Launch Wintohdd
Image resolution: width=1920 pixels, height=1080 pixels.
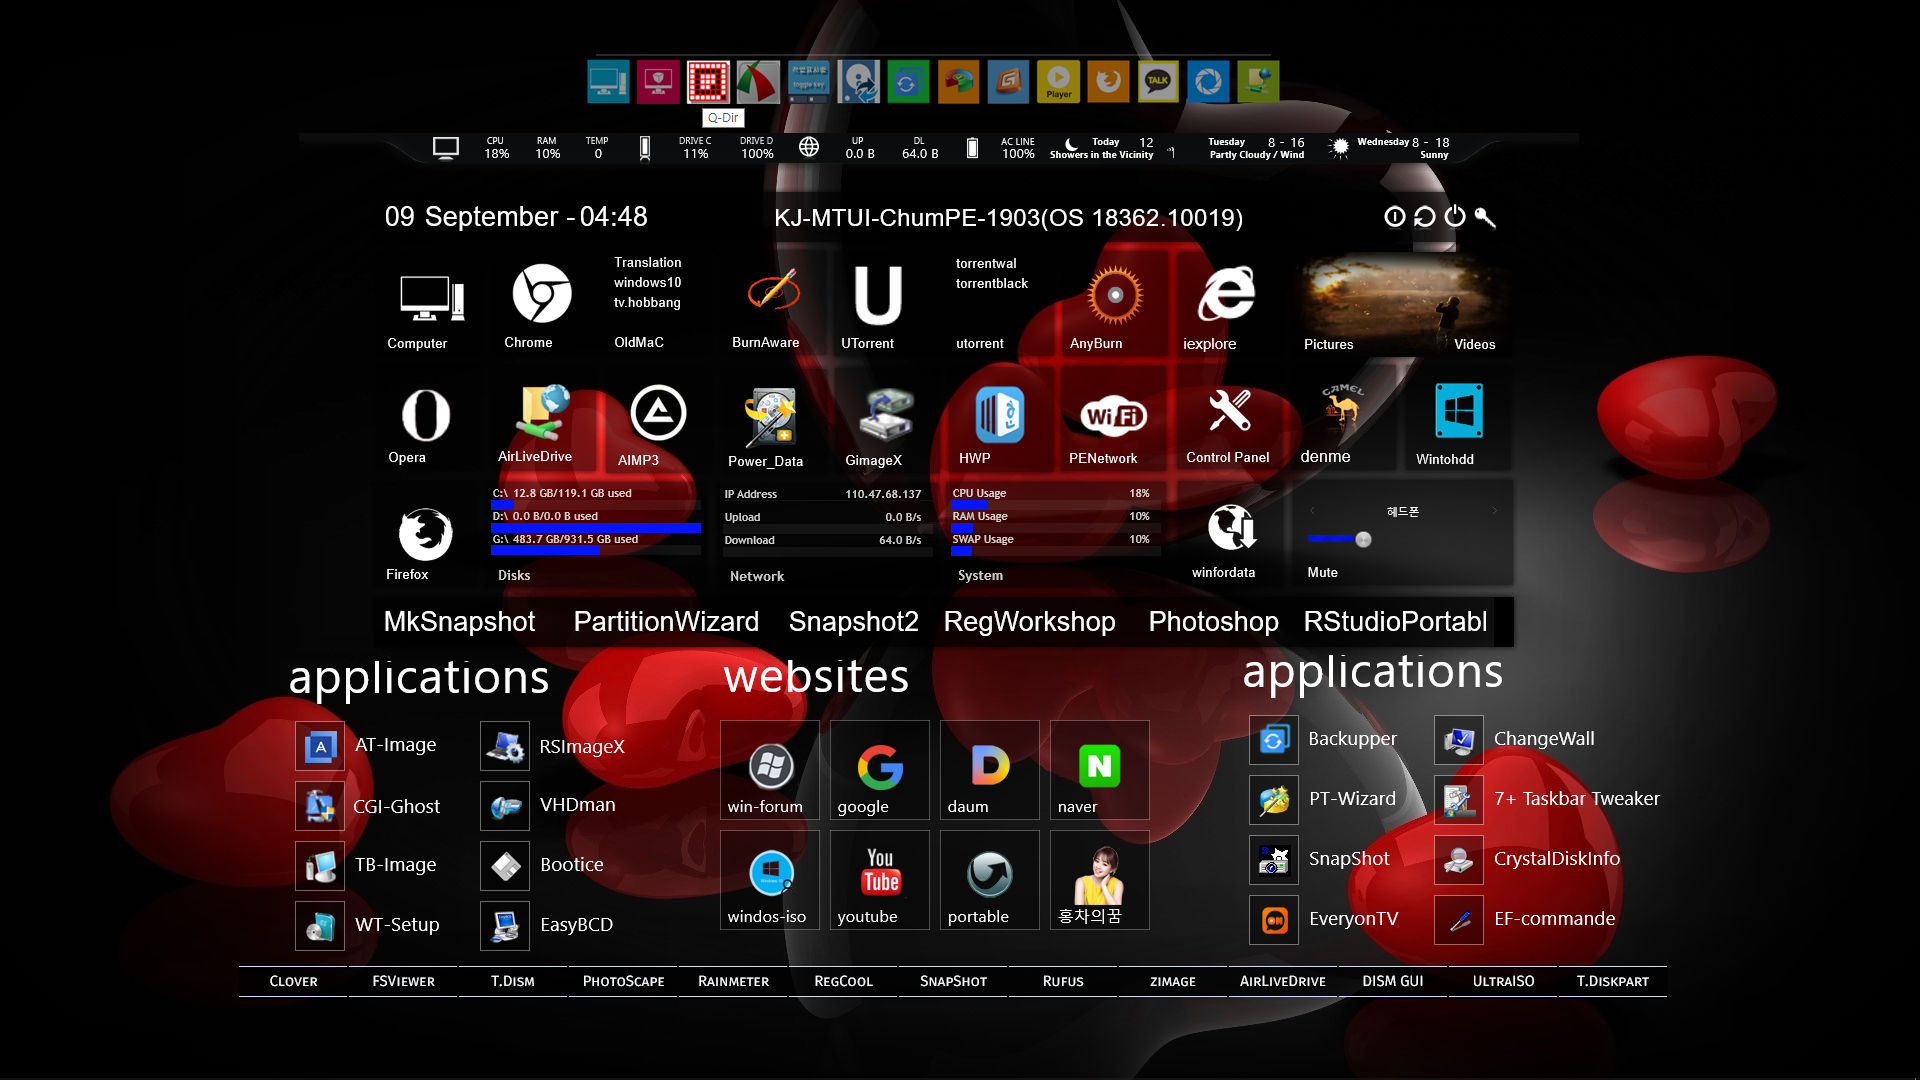1458,411
